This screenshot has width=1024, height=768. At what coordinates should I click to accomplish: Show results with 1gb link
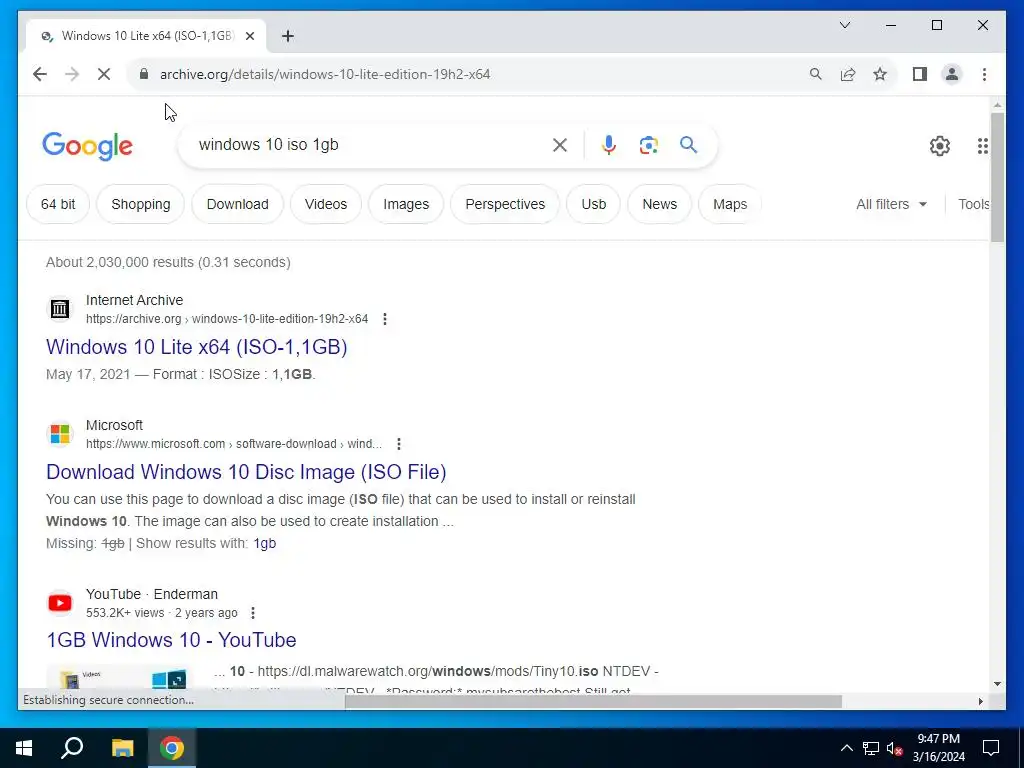tap(264, 543)
